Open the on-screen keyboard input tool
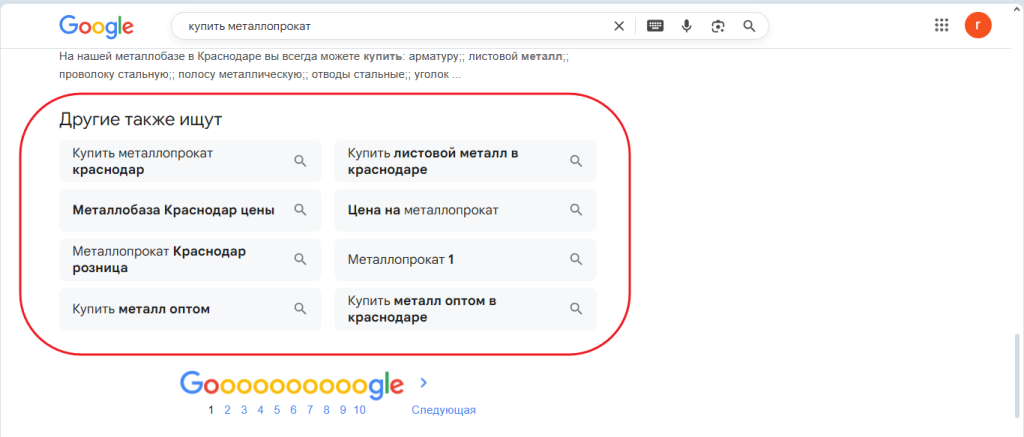The height and width of the screenshot is (437, 1024). 655,26
